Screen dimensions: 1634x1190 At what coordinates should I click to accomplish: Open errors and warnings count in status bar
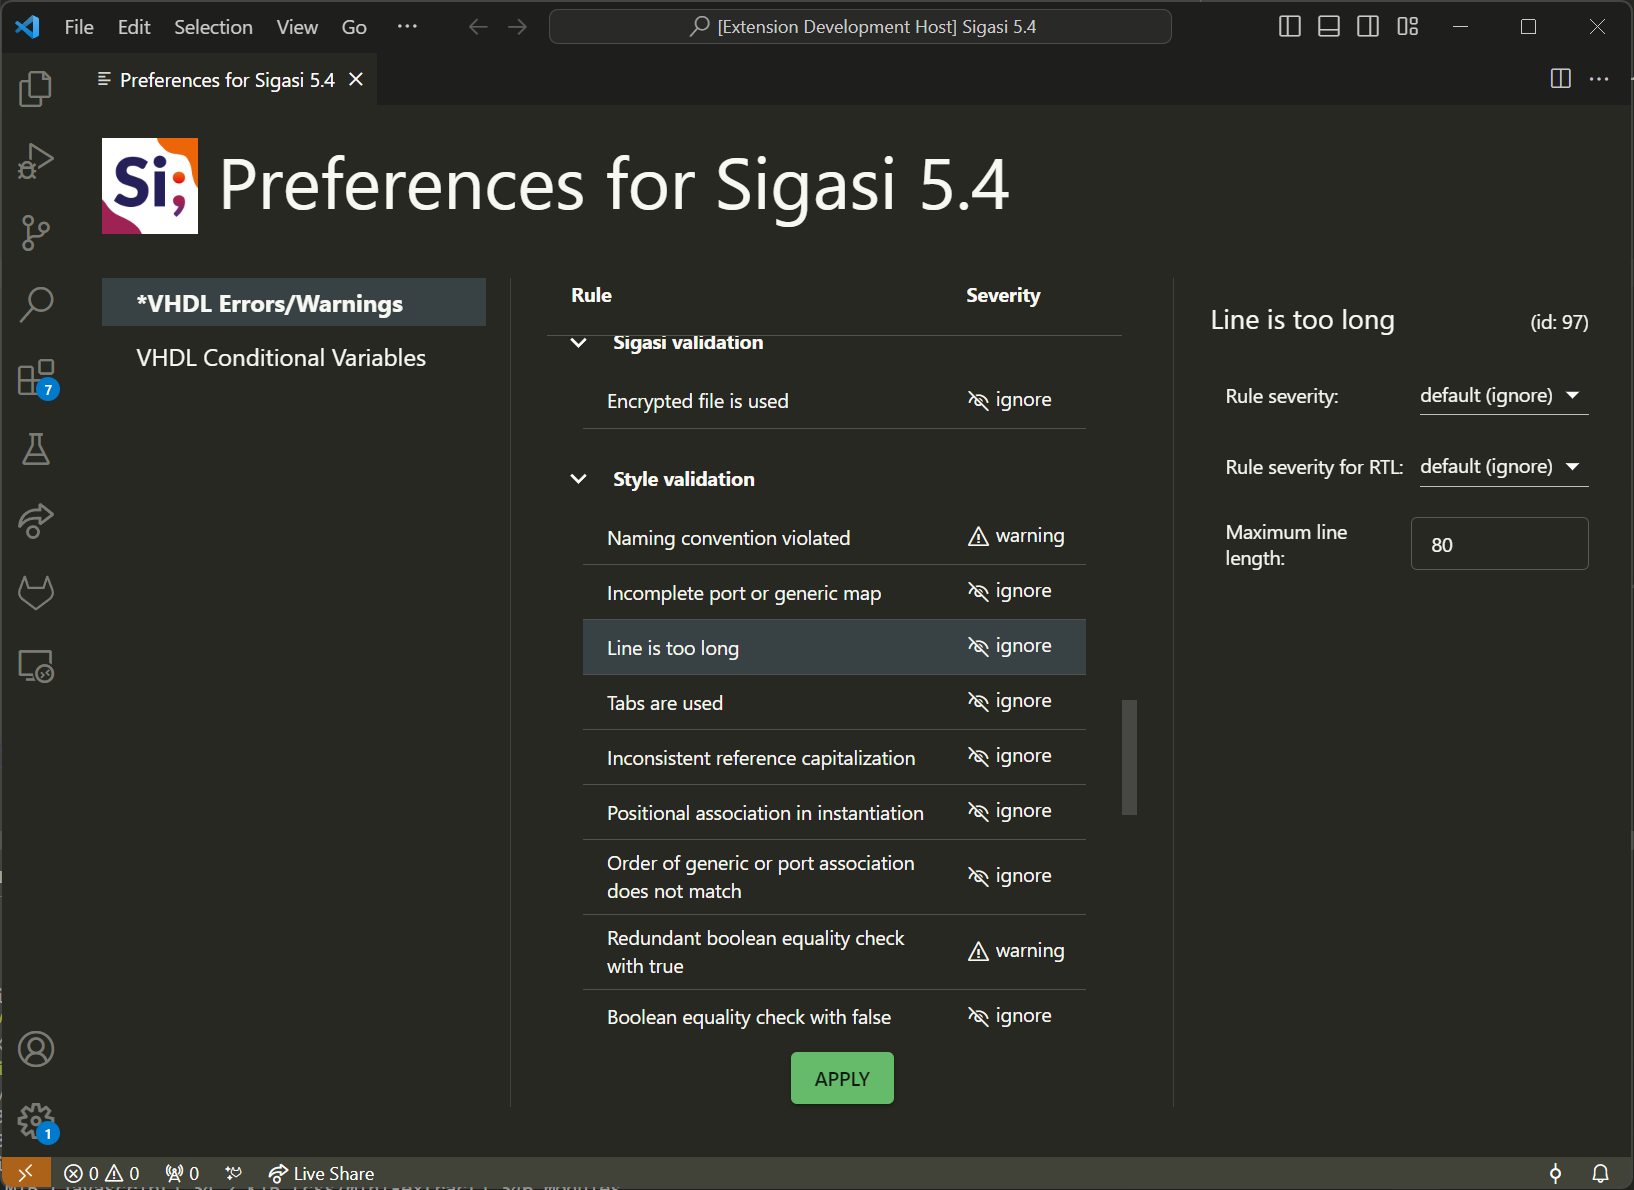102,1173
